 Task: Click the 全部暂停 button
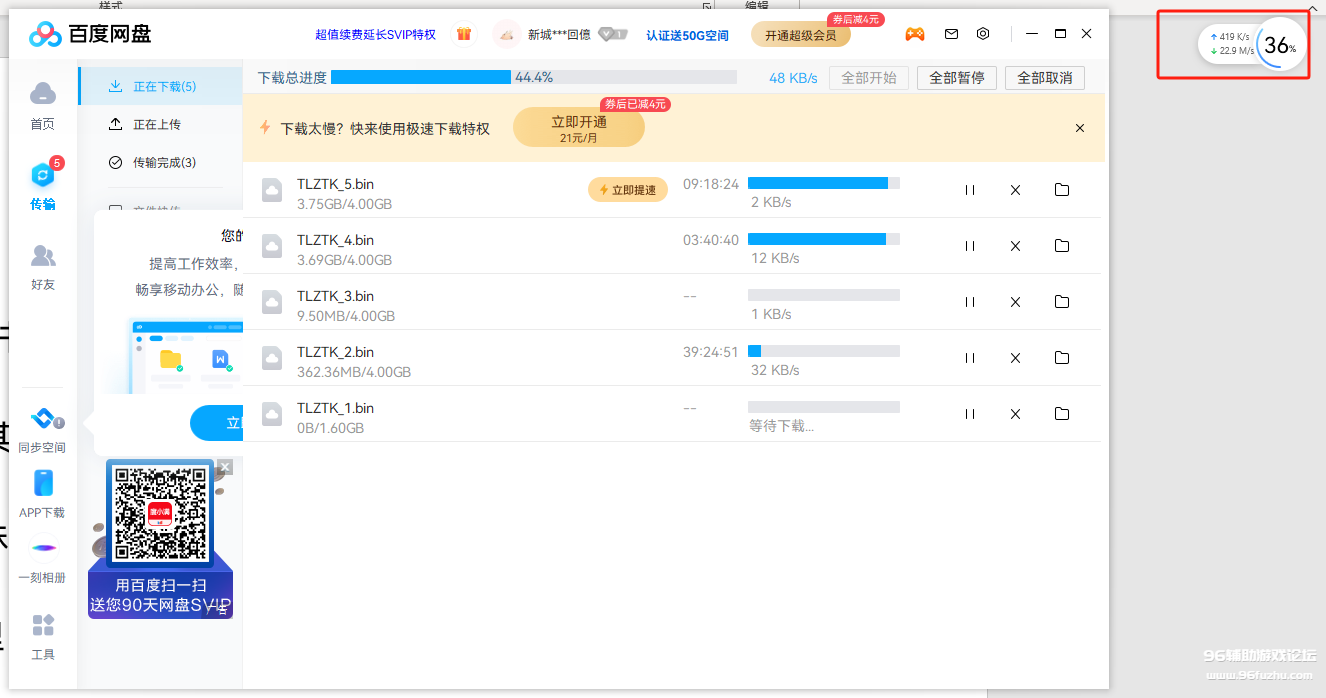tap(957, 78)
